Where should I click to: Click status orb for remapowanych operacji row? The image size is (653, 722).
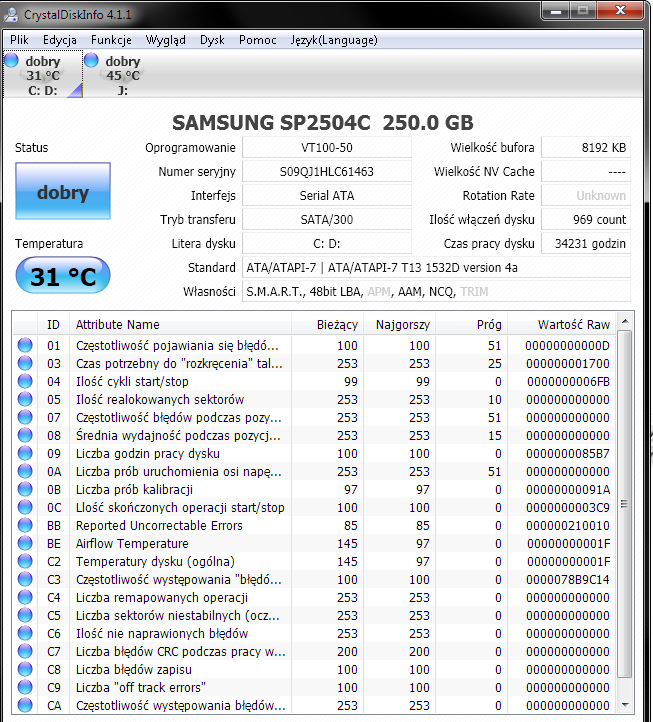pyautogui.click(x=25, y=597)
